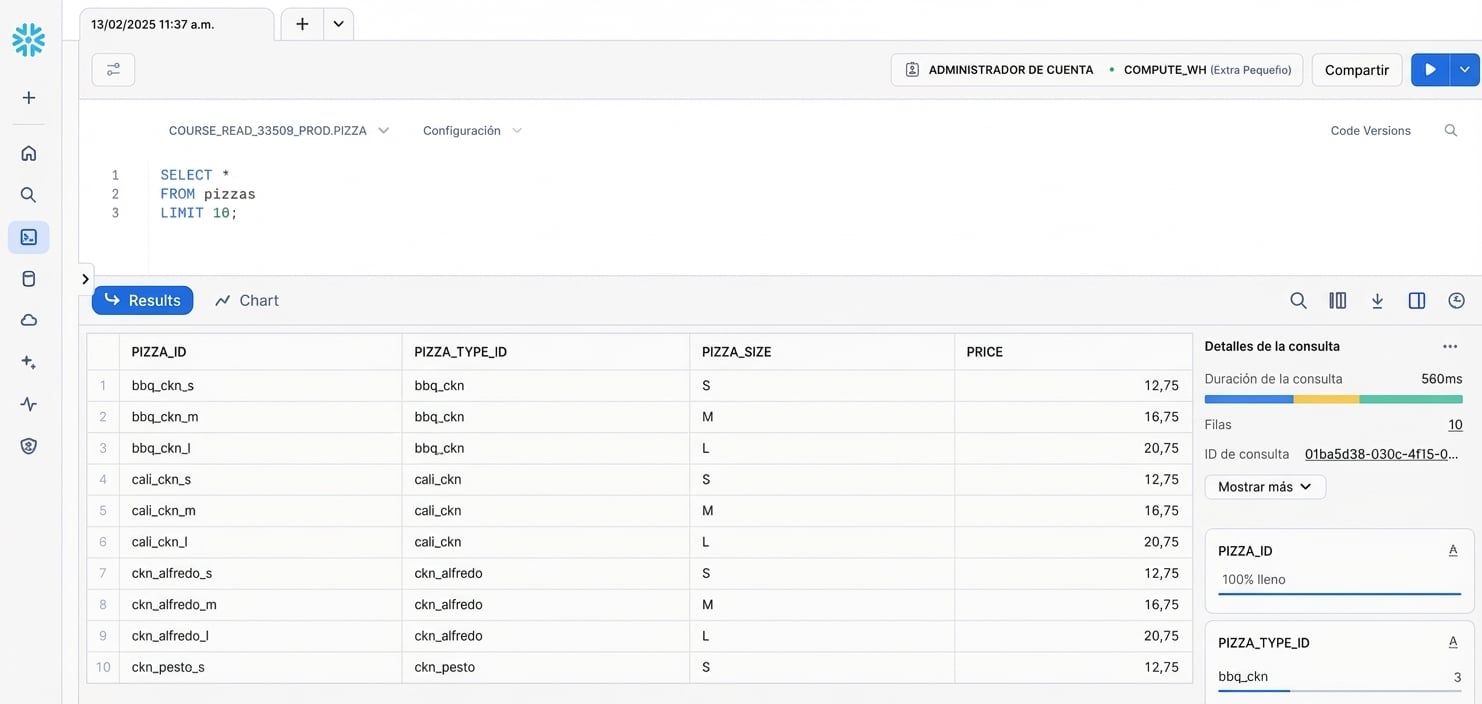Place cursor on LIMIT 10; line
The width and height of the screenshot is (1482, 704).
point(199,213)
